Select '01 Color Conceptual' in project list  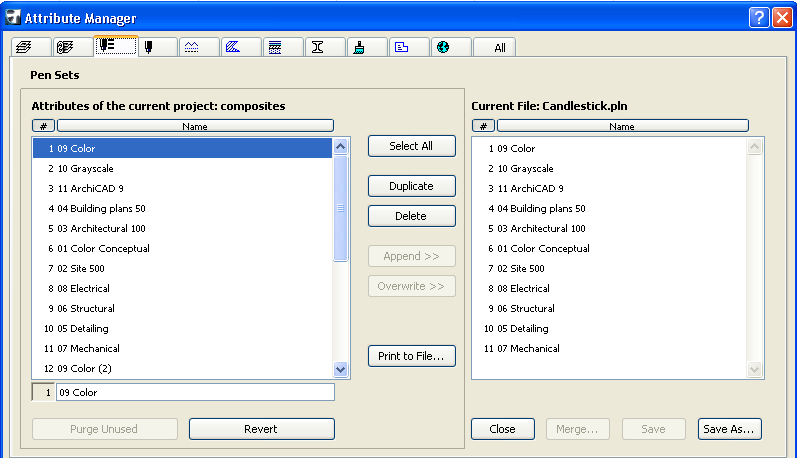pos(182,249)
